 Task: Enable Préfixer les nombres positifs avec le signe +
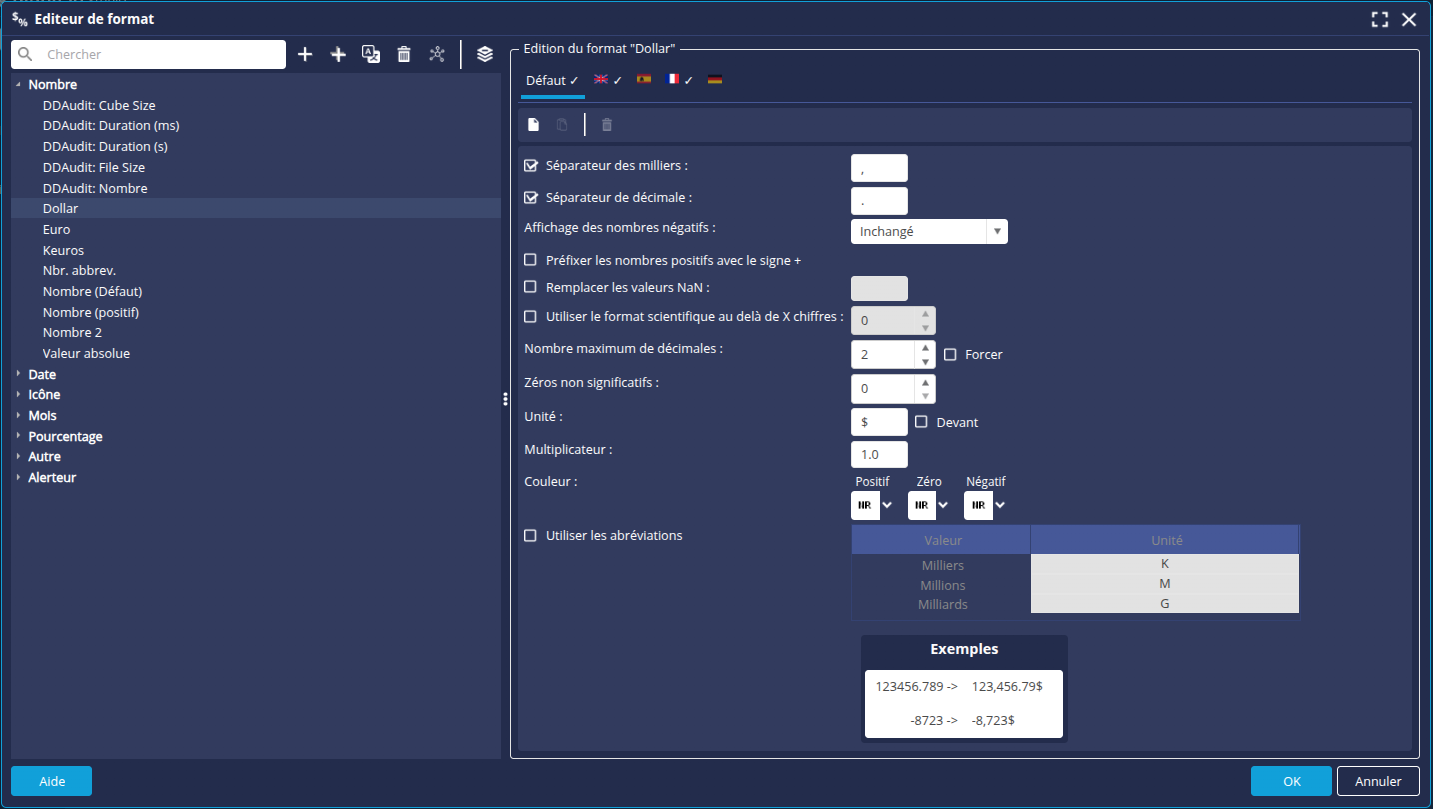pyautogui.click(x=530, y=259)
